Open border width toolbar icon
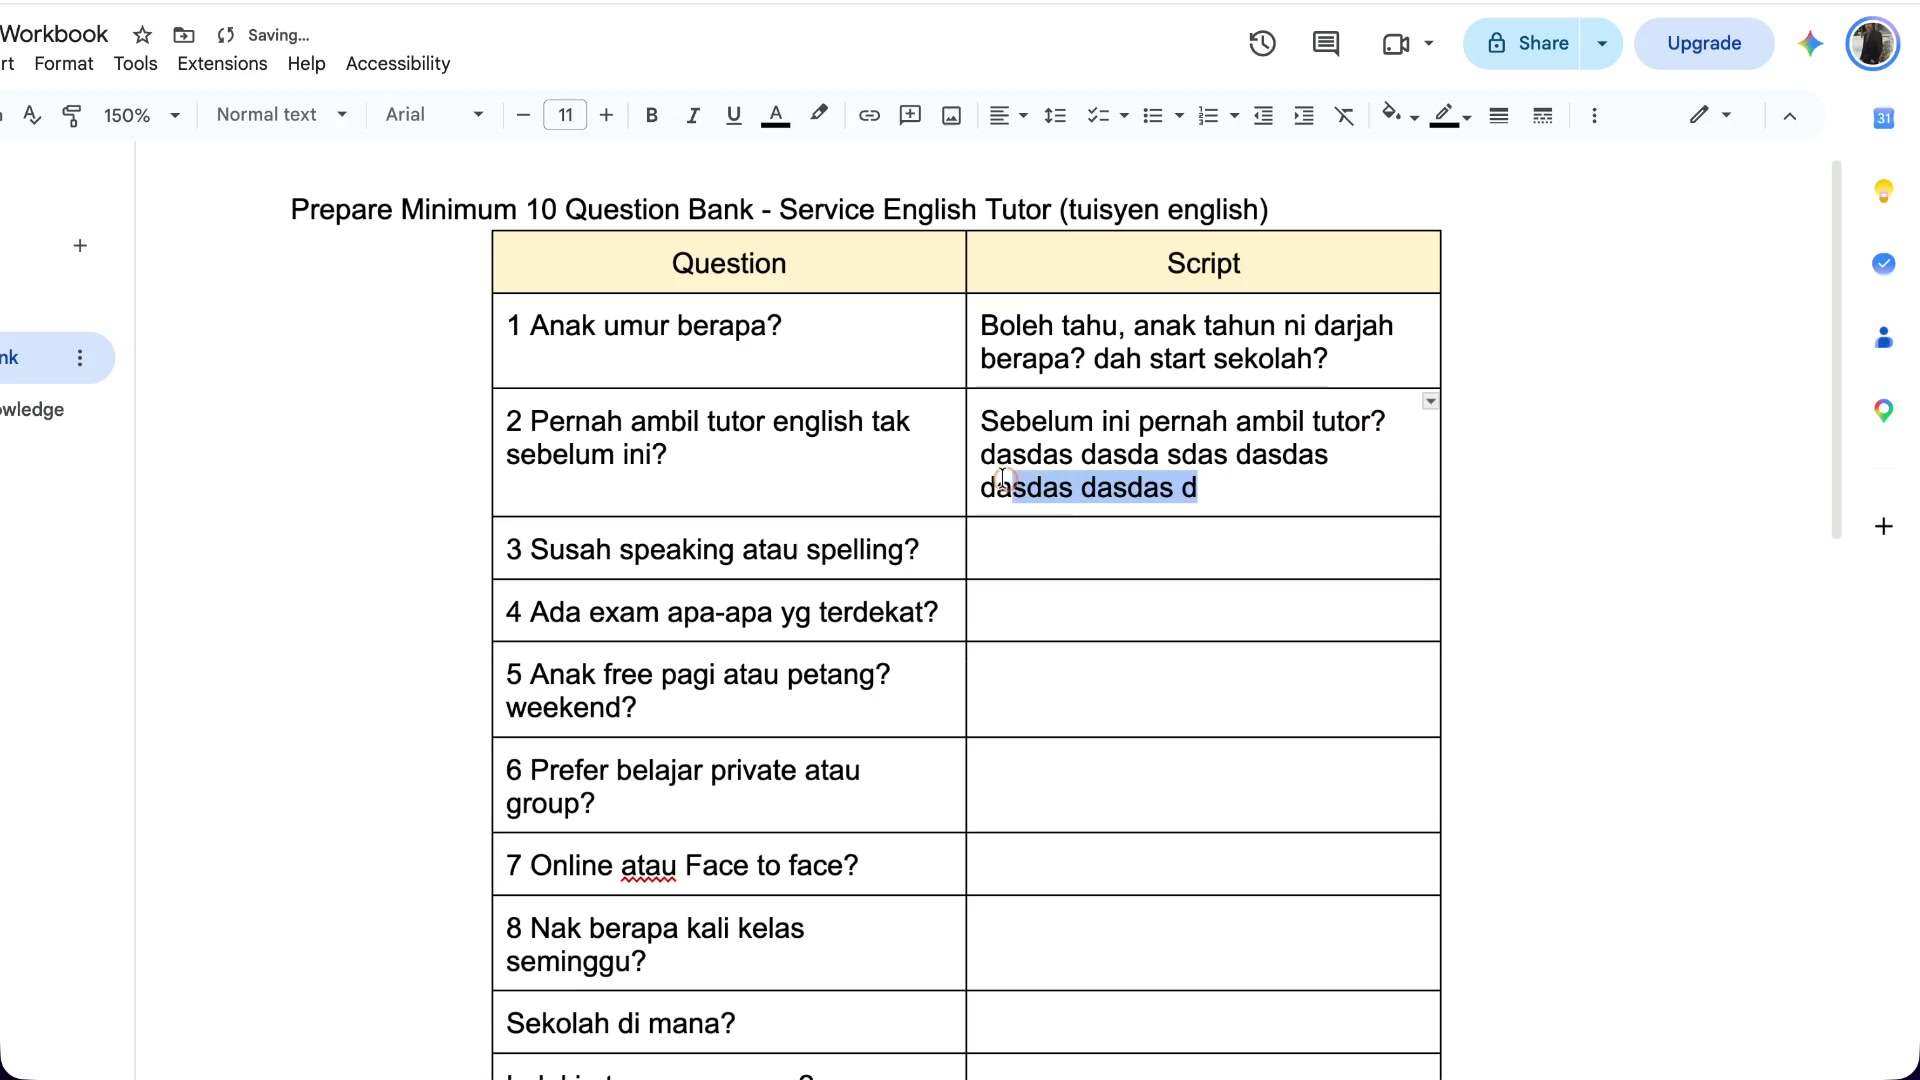This screenshot has height=1080, width=1920. 1499,115
